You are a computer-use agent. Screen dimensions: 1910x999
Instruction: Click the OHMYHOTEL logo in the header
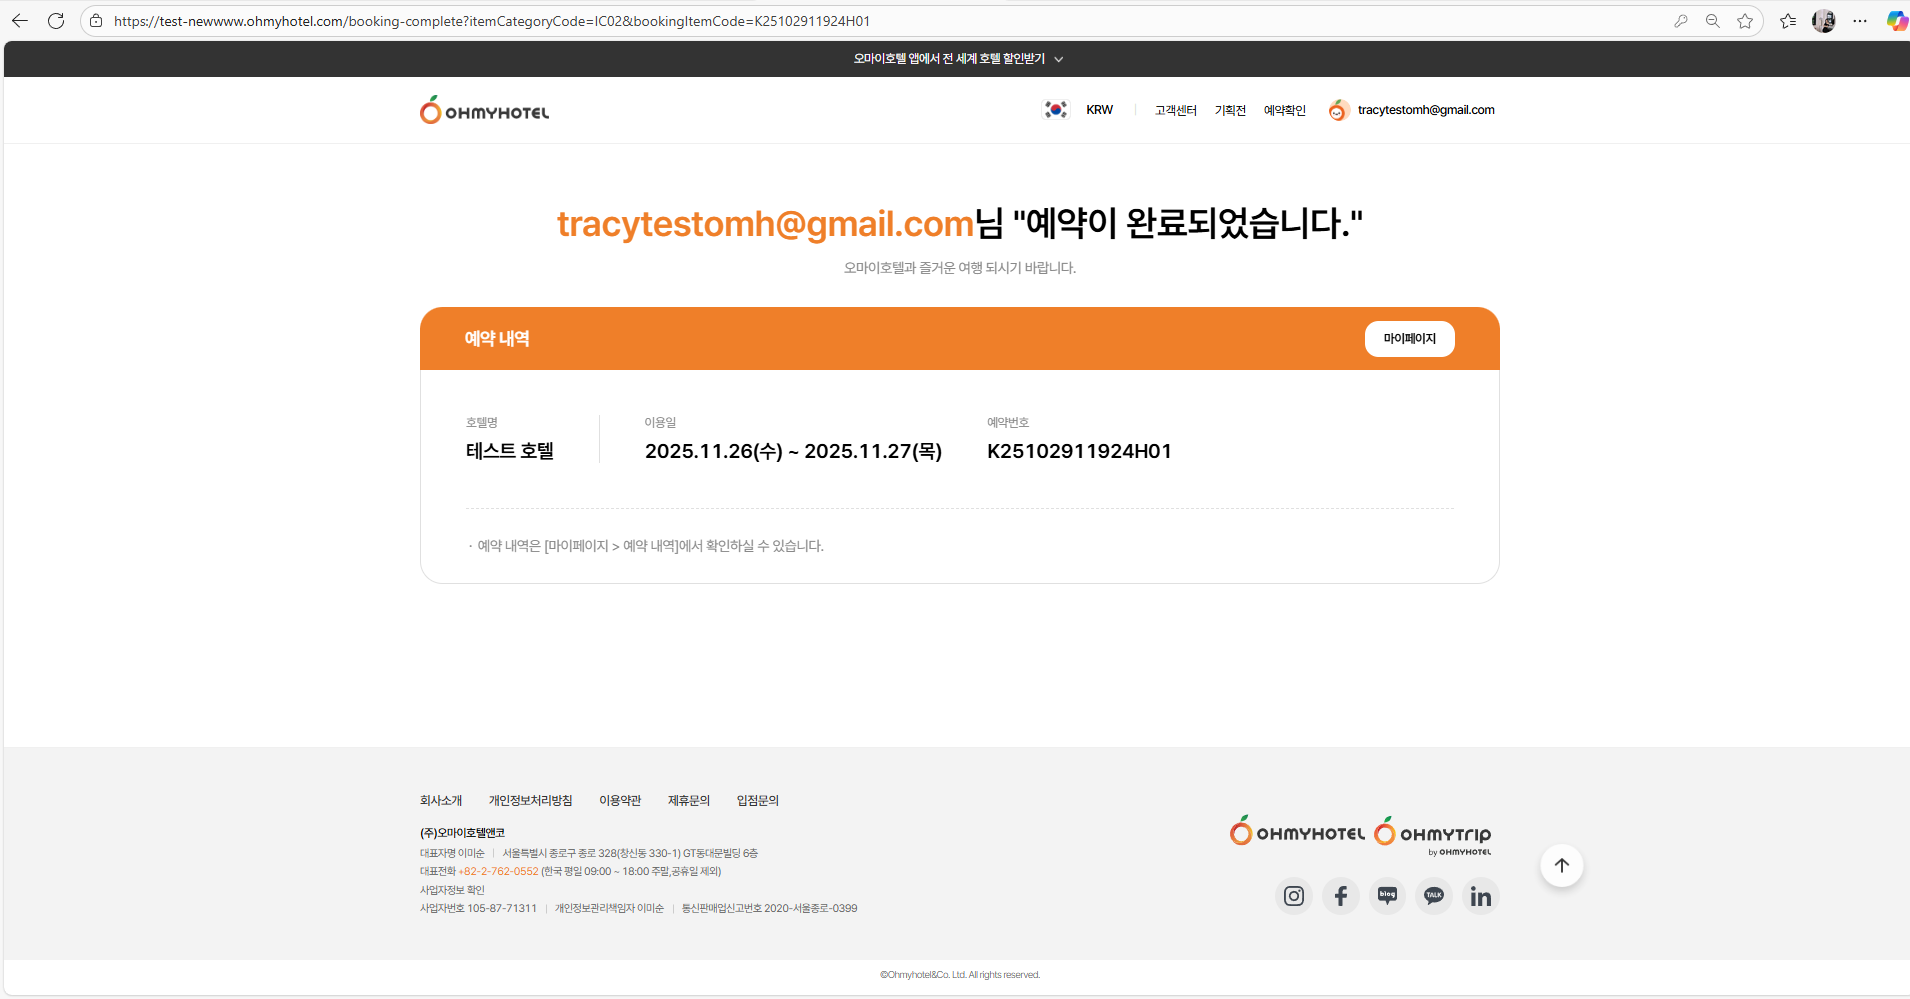pos(485,110)
